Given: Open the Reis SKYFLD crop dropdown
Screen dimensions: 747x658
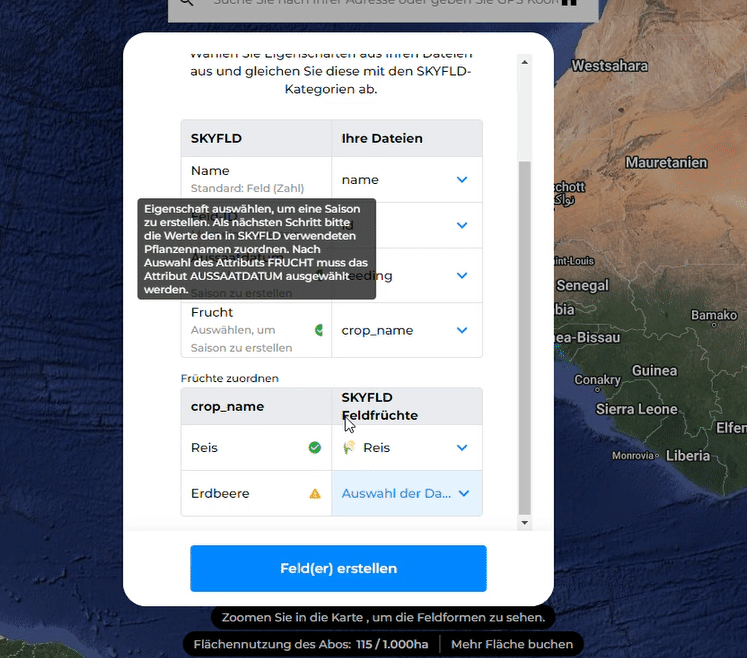Looking at the screenshot, I should click(x=407, y=447).
